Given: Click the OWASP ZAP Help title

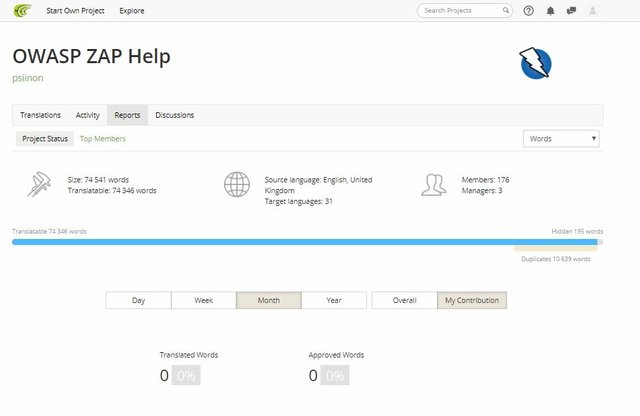Looking at the screenshot, I should [91, 56].
